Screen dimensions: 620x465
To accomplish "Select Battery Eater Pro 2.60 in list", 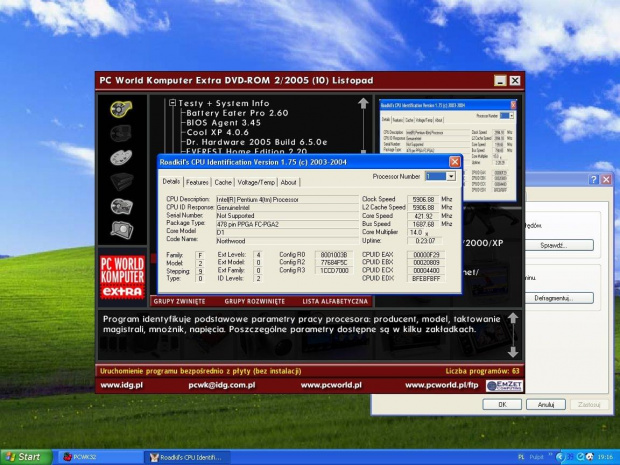I will point(237,113).
